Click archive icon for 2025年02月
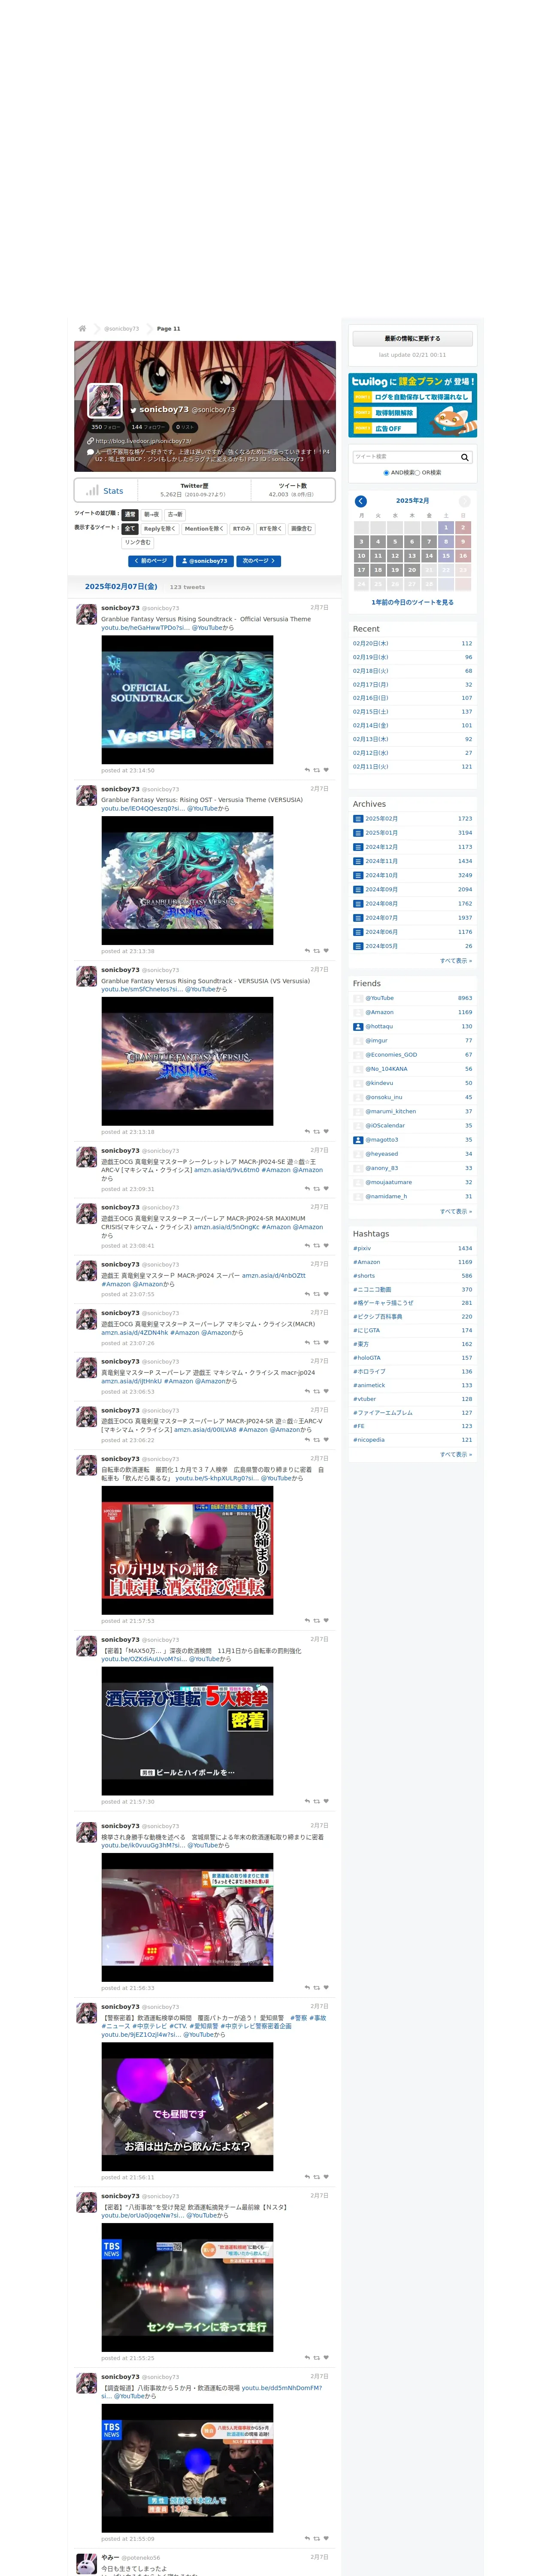Image resolution: width=551 pixels, height=2576 pixels. pyautogui.click(x=358, y=819)
